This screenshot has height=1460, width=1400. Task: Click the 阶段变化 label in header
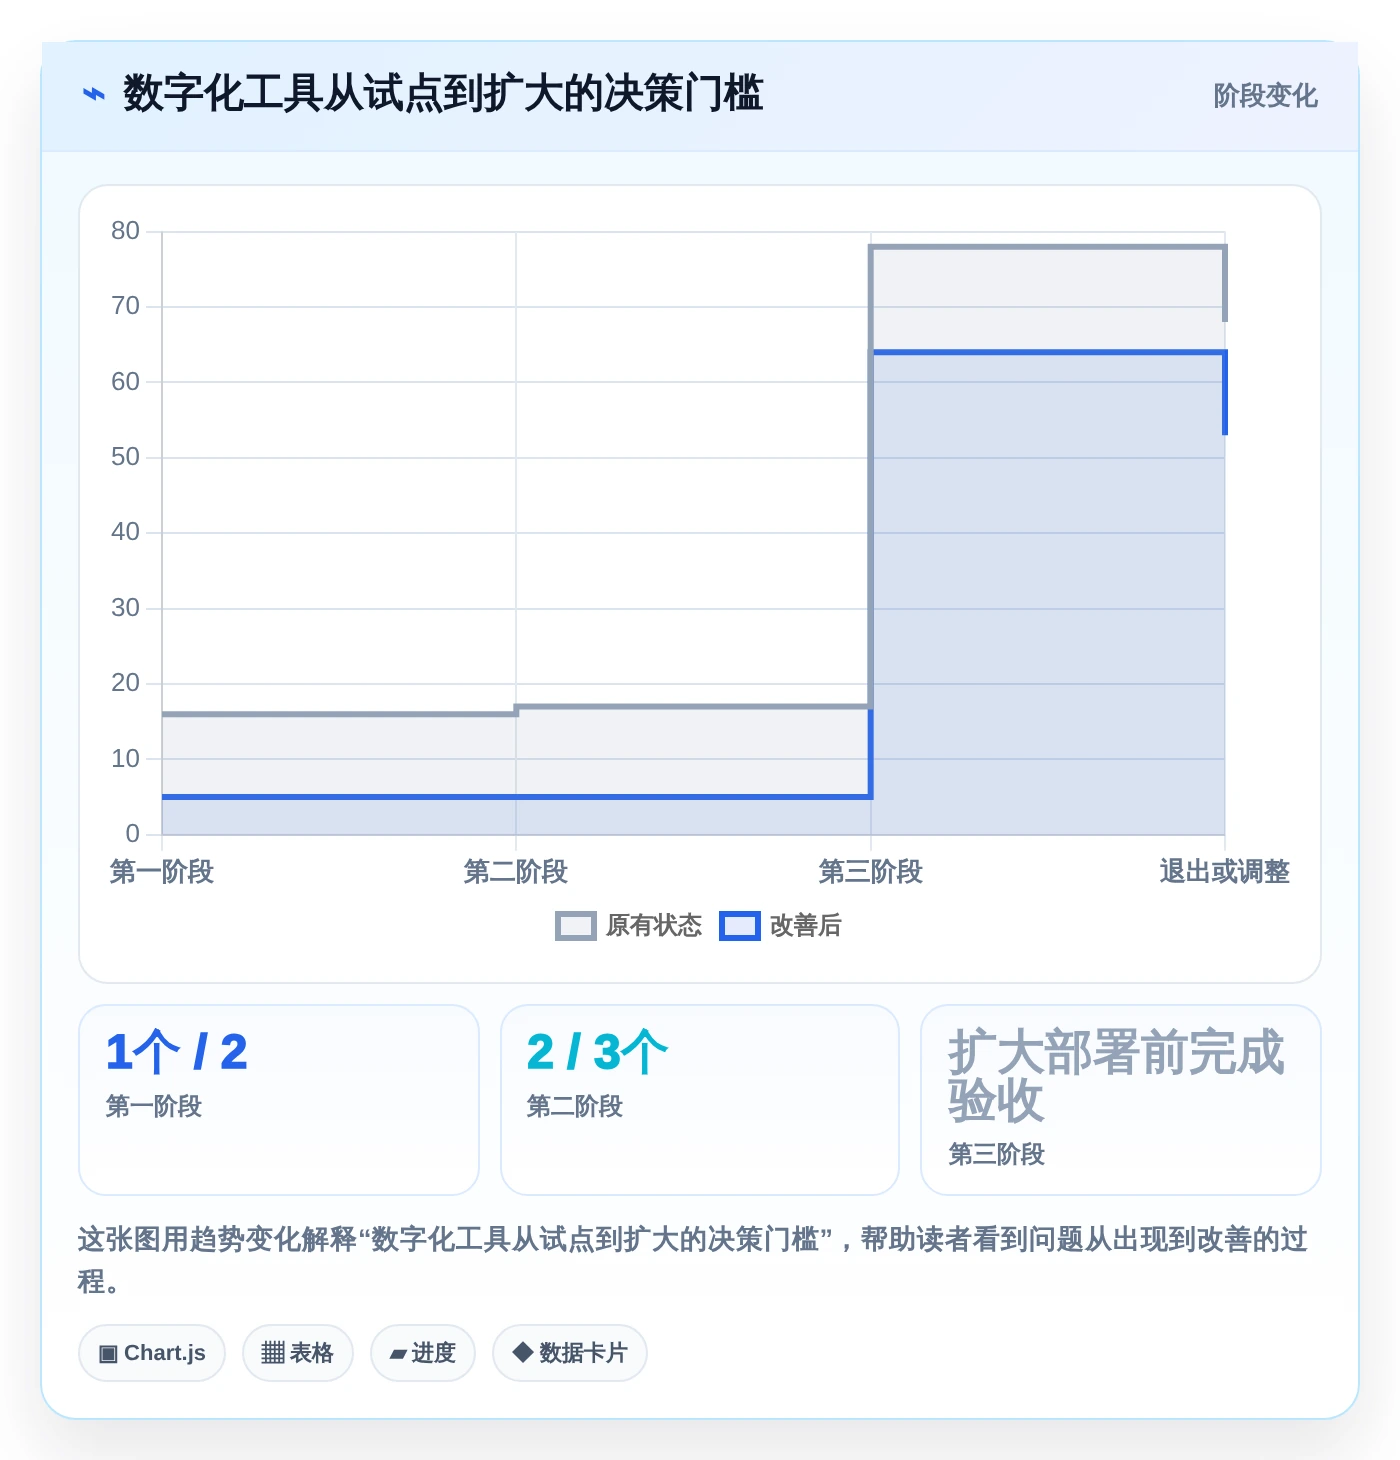[x=1265, y=96]
